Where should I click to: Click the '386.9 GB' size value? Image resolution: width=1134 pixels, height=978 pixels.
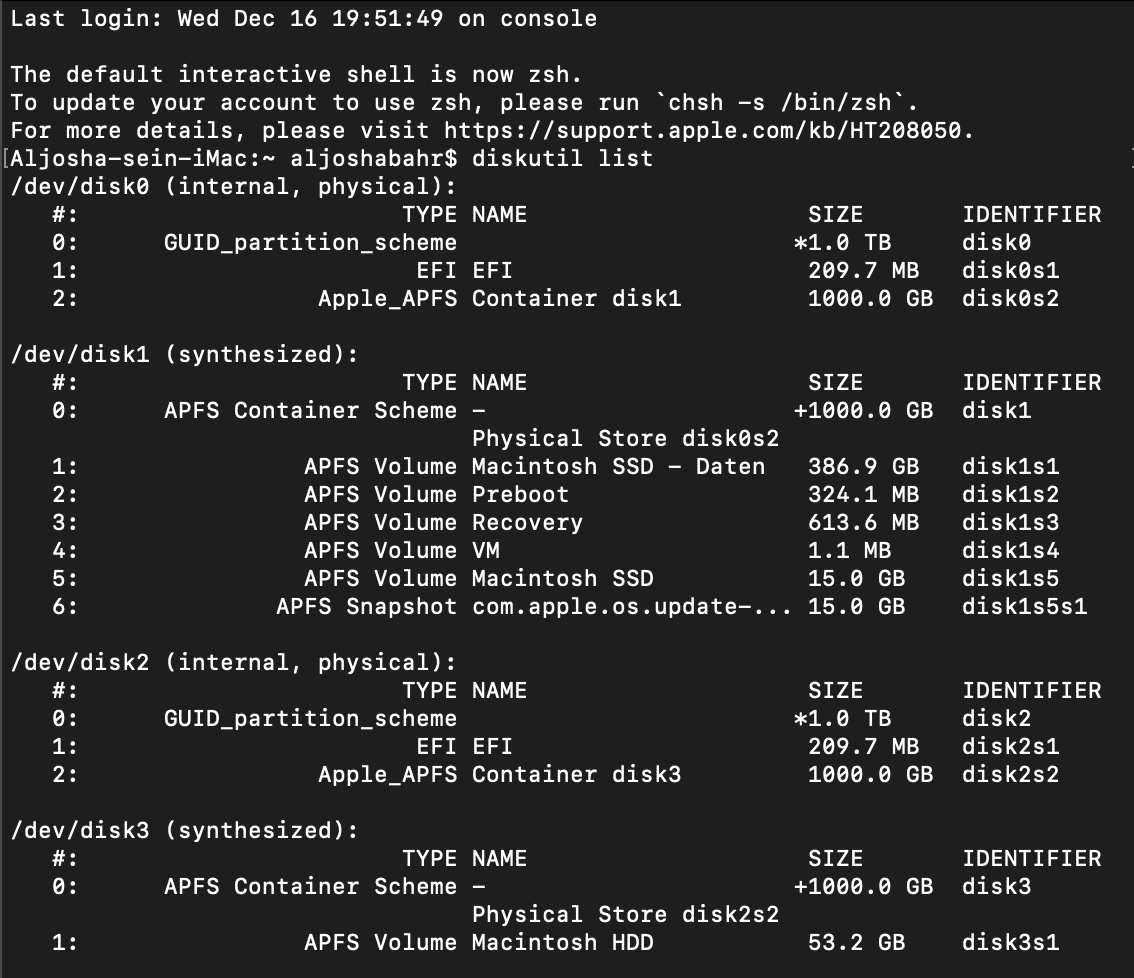point(863,466)
